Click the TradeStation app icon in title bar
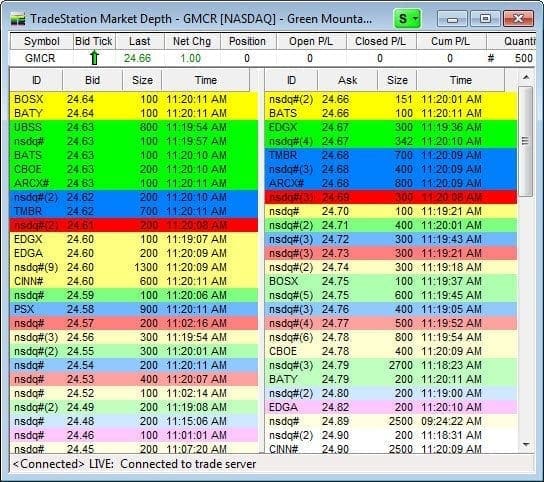544x482 pixels. point(18,19)
